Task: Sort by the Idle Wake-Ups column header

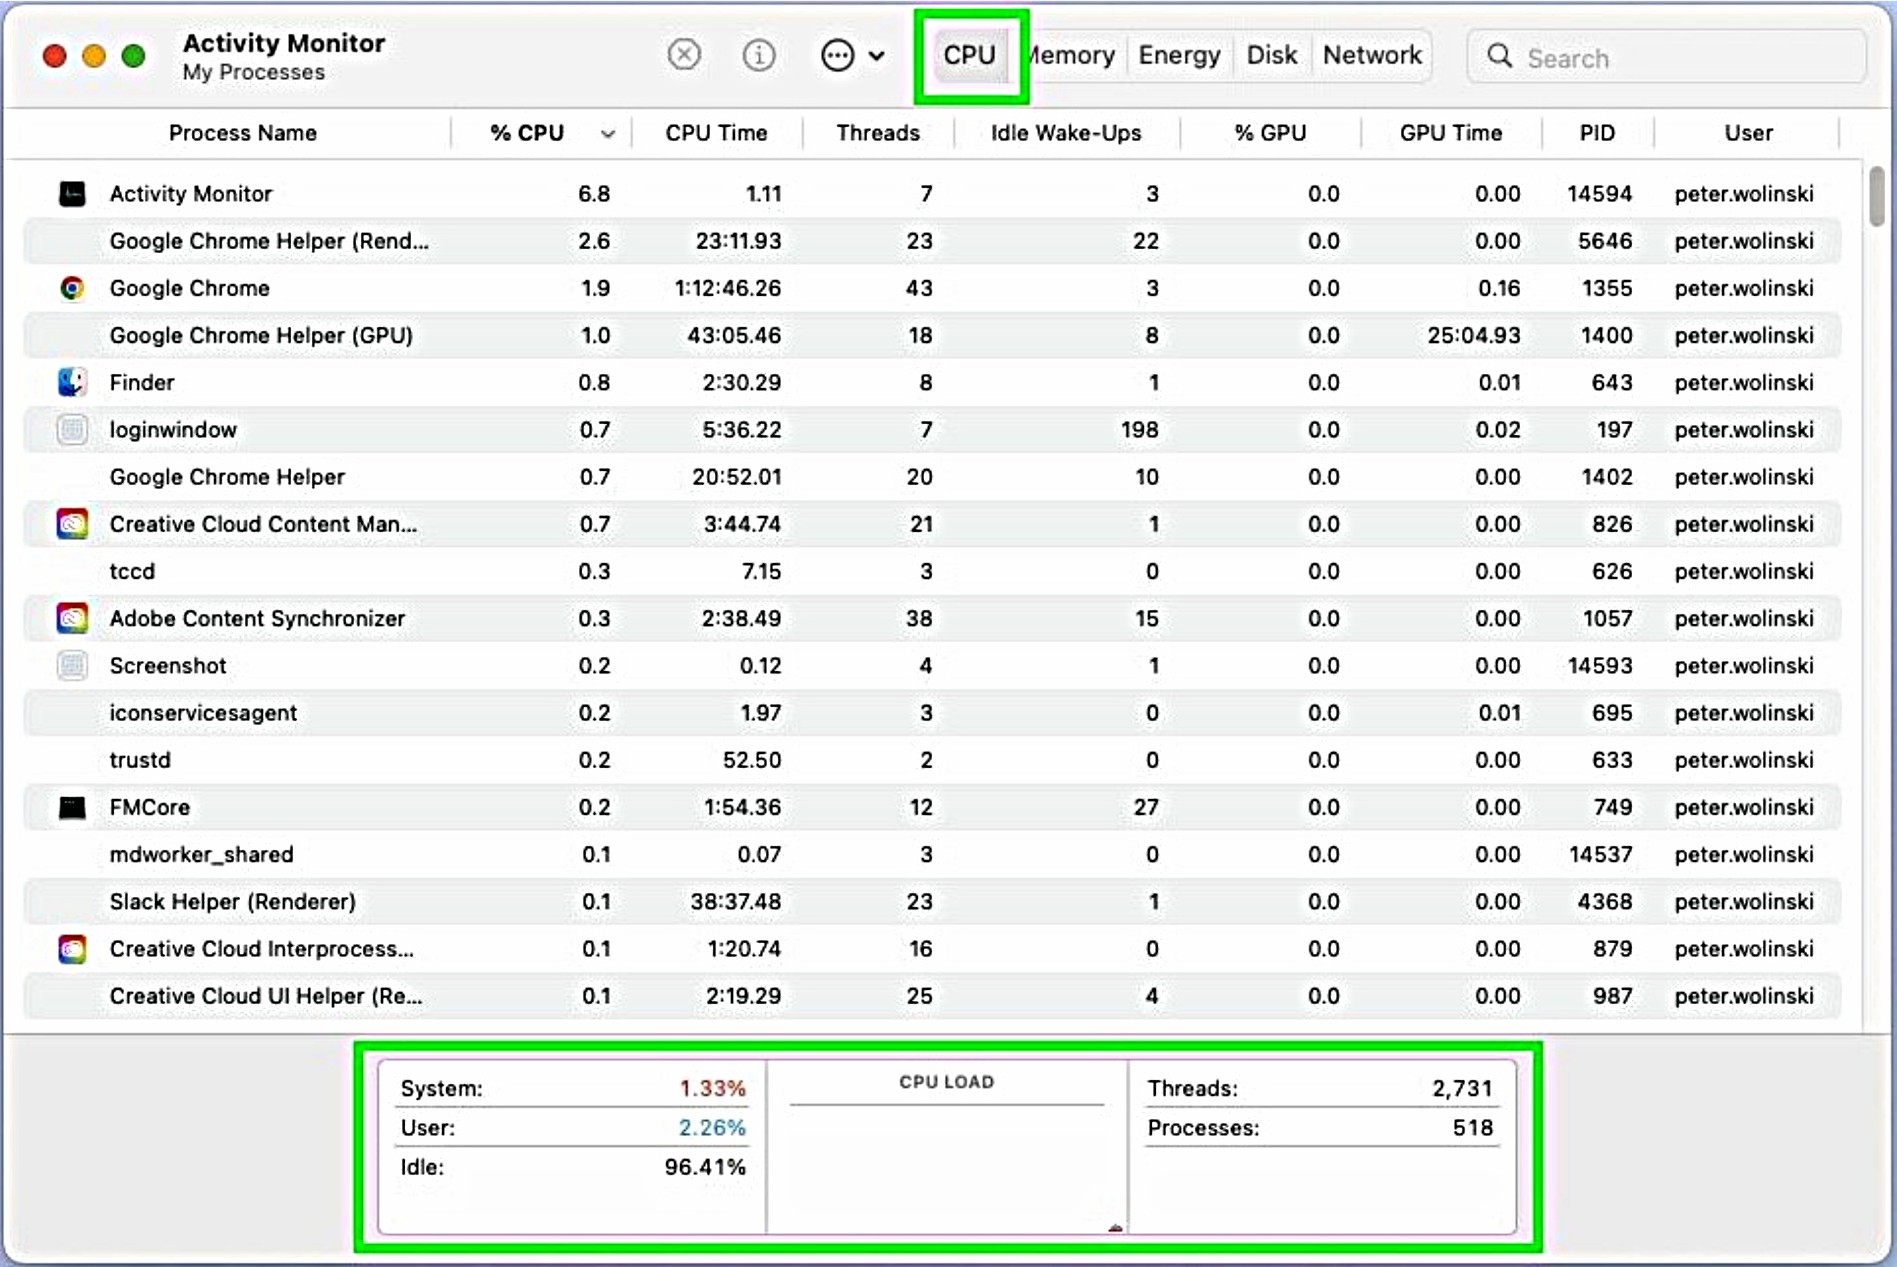Action: tap(1065, 133)
